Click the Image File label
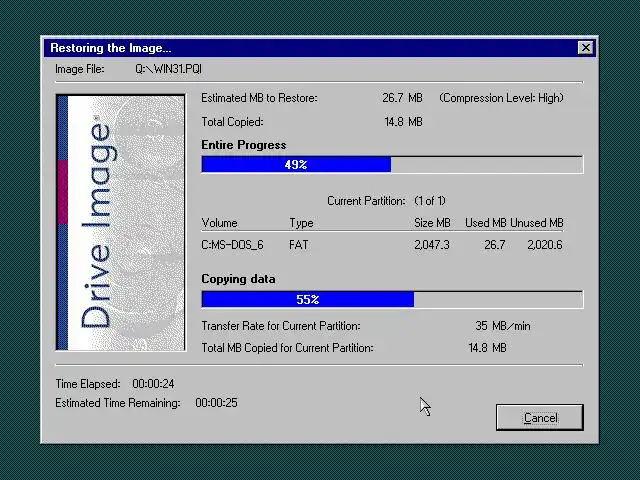 80,69
